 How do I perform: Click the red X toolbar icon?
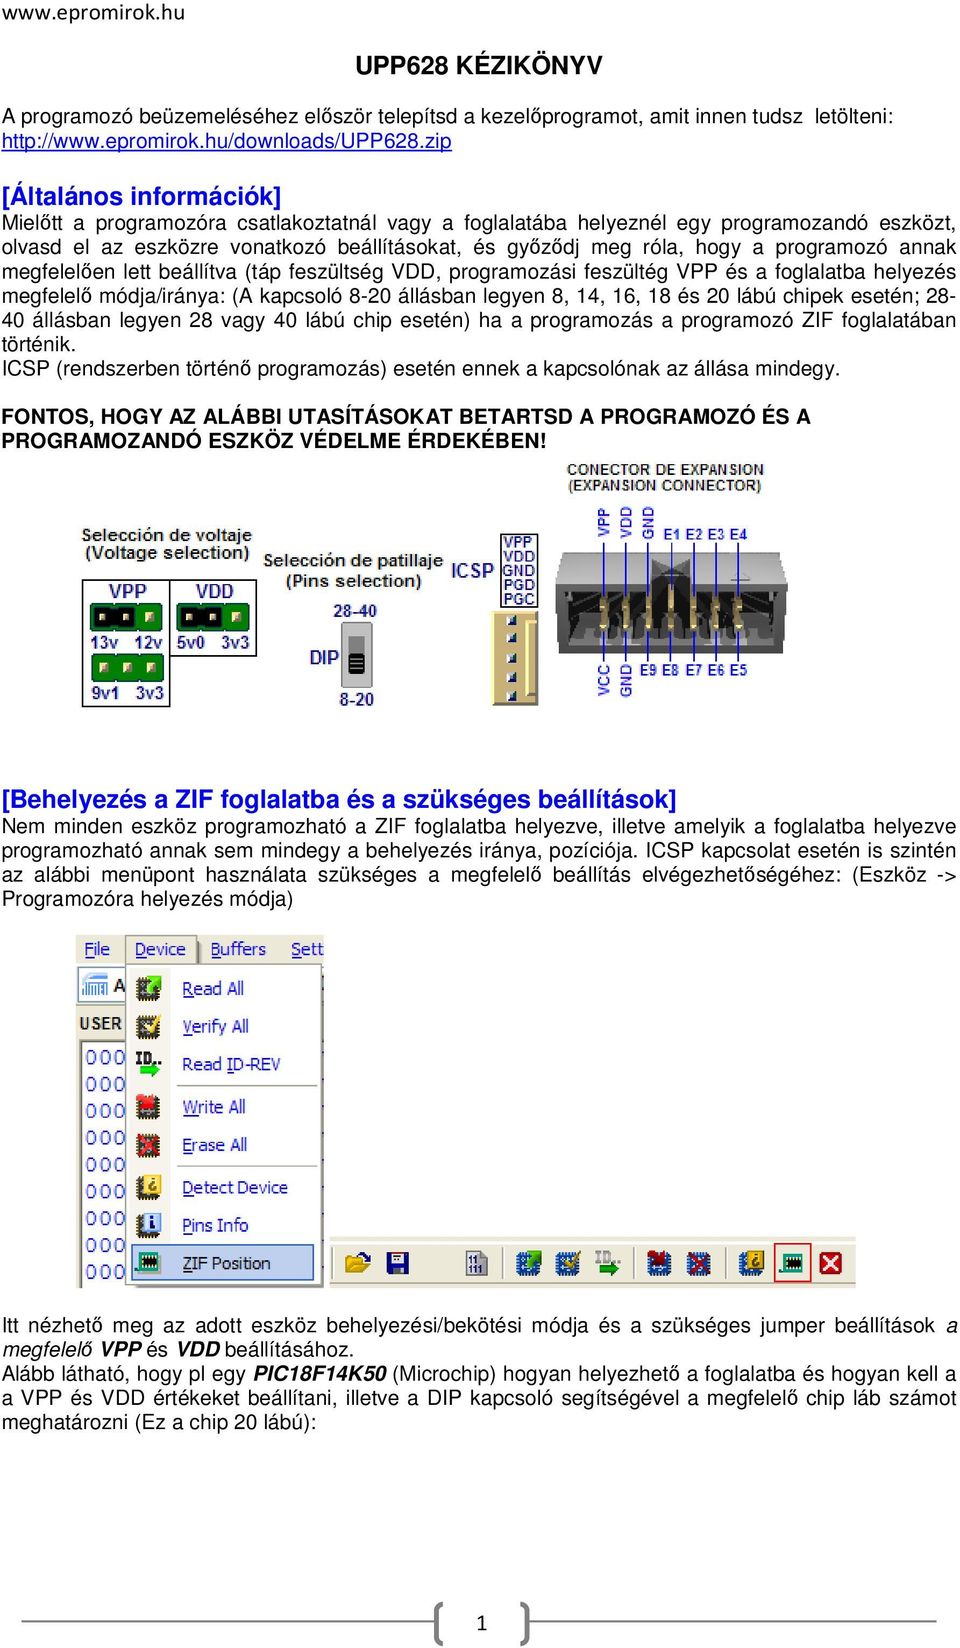tap(830, 1263)
